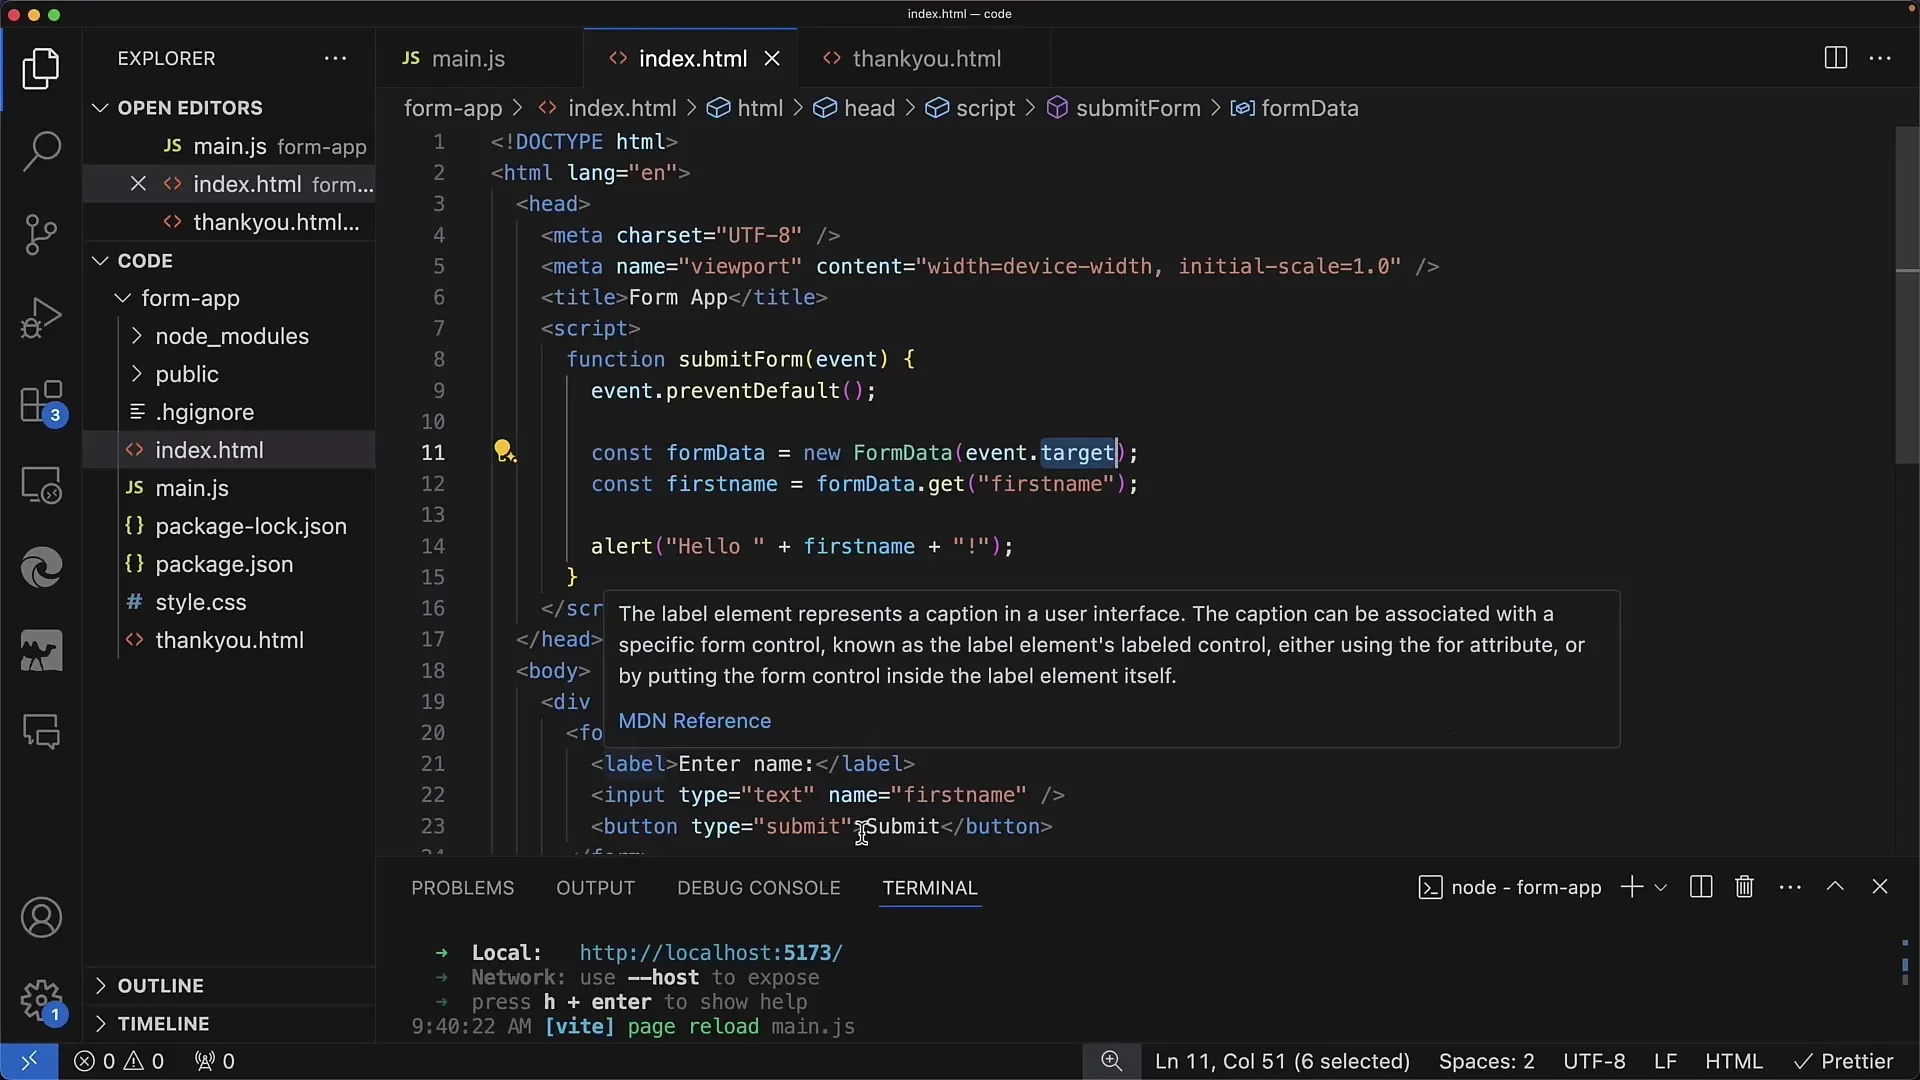The image size is (1920, 1080).
Task: Click the ports forwarded indicator showing 0
Action: [214, 1061]
